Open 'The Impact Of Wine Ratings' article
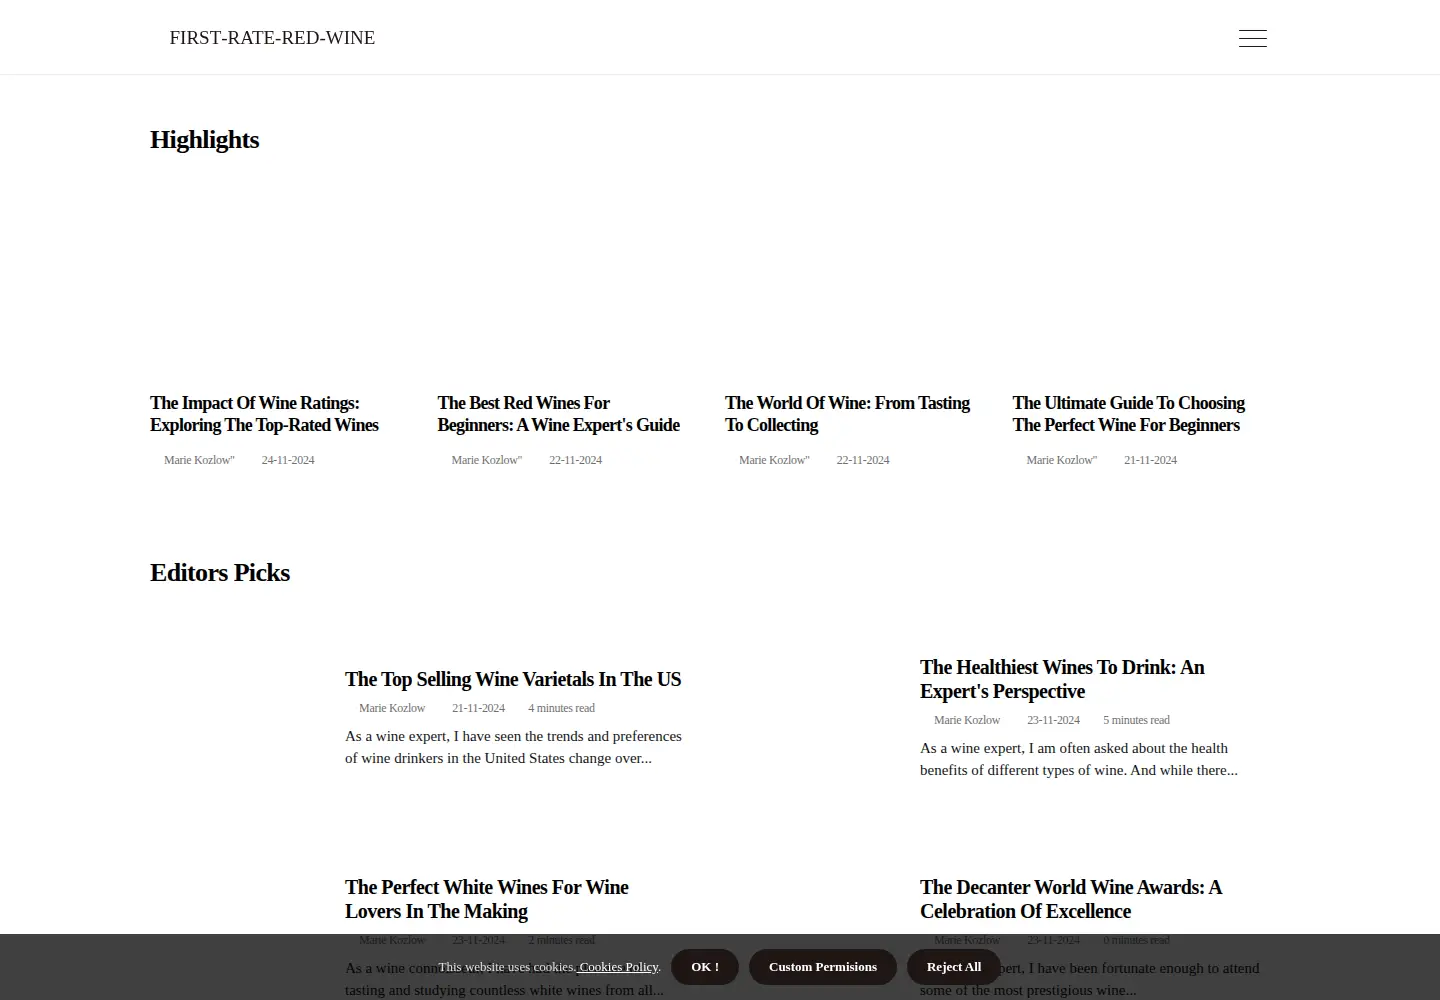This screenshot has height=1000, width=1440. pos(264,414)
